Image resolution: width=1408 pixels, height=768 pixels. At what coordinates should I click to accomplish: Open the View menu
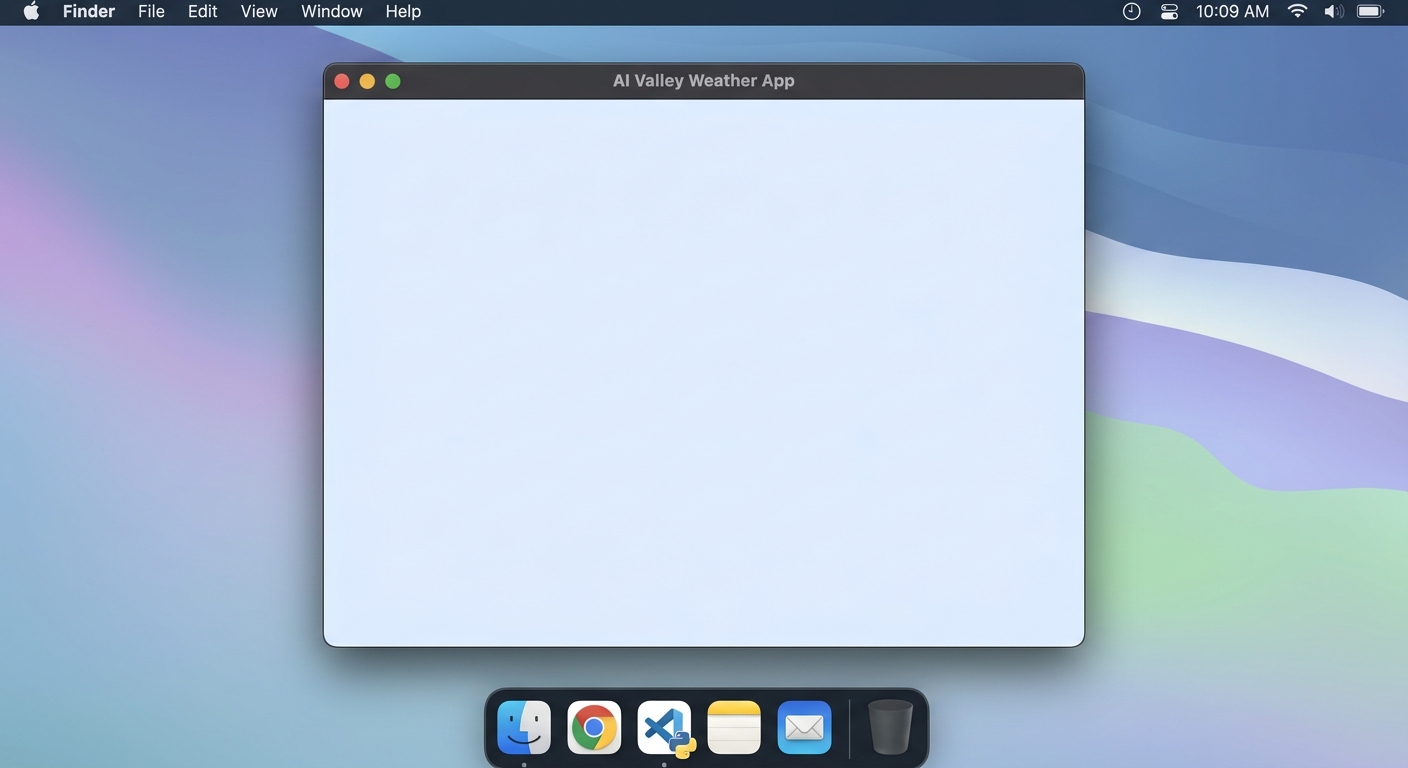coord(258,11)
